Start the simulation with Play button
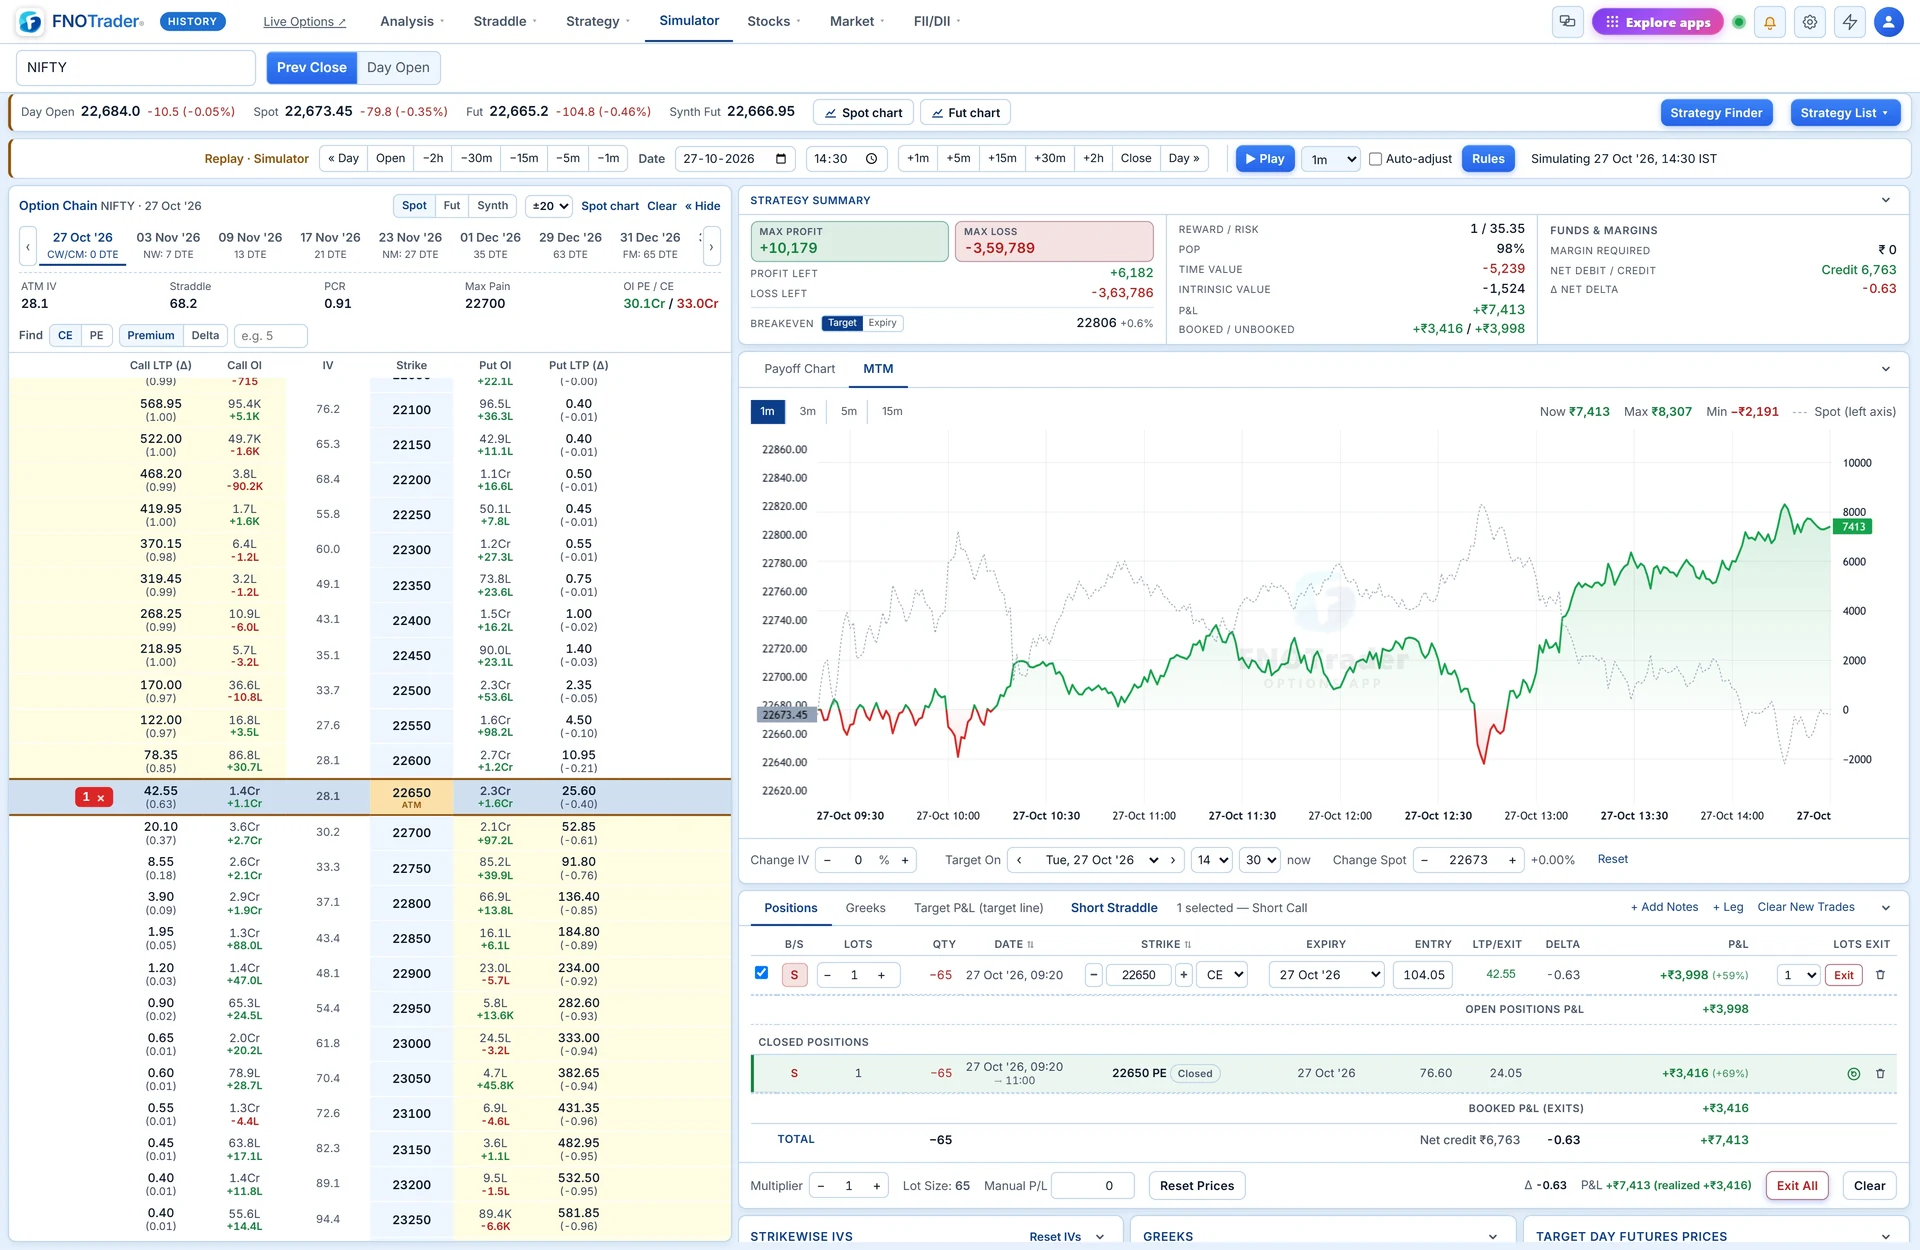The width and height of the screenshot is (1920, 1250). coord(1265,159)
